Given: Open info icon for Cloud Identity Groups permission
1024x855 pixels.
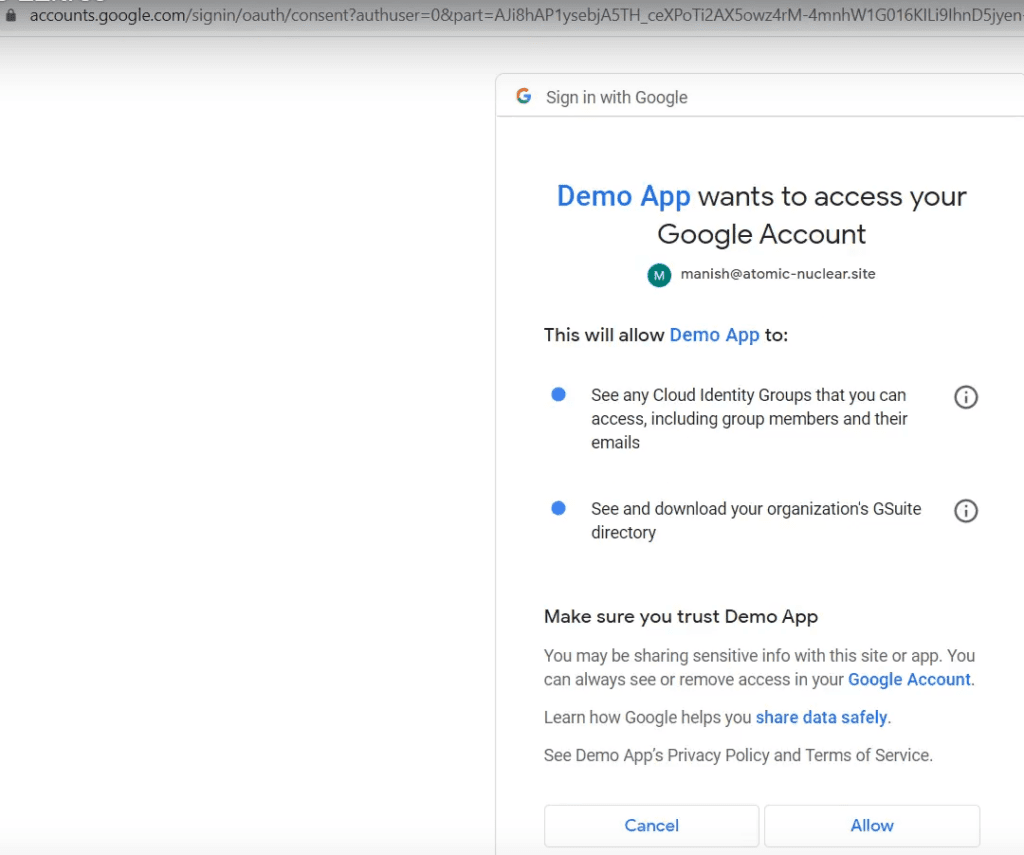Looking at the screenshot, I should point(966,397).
